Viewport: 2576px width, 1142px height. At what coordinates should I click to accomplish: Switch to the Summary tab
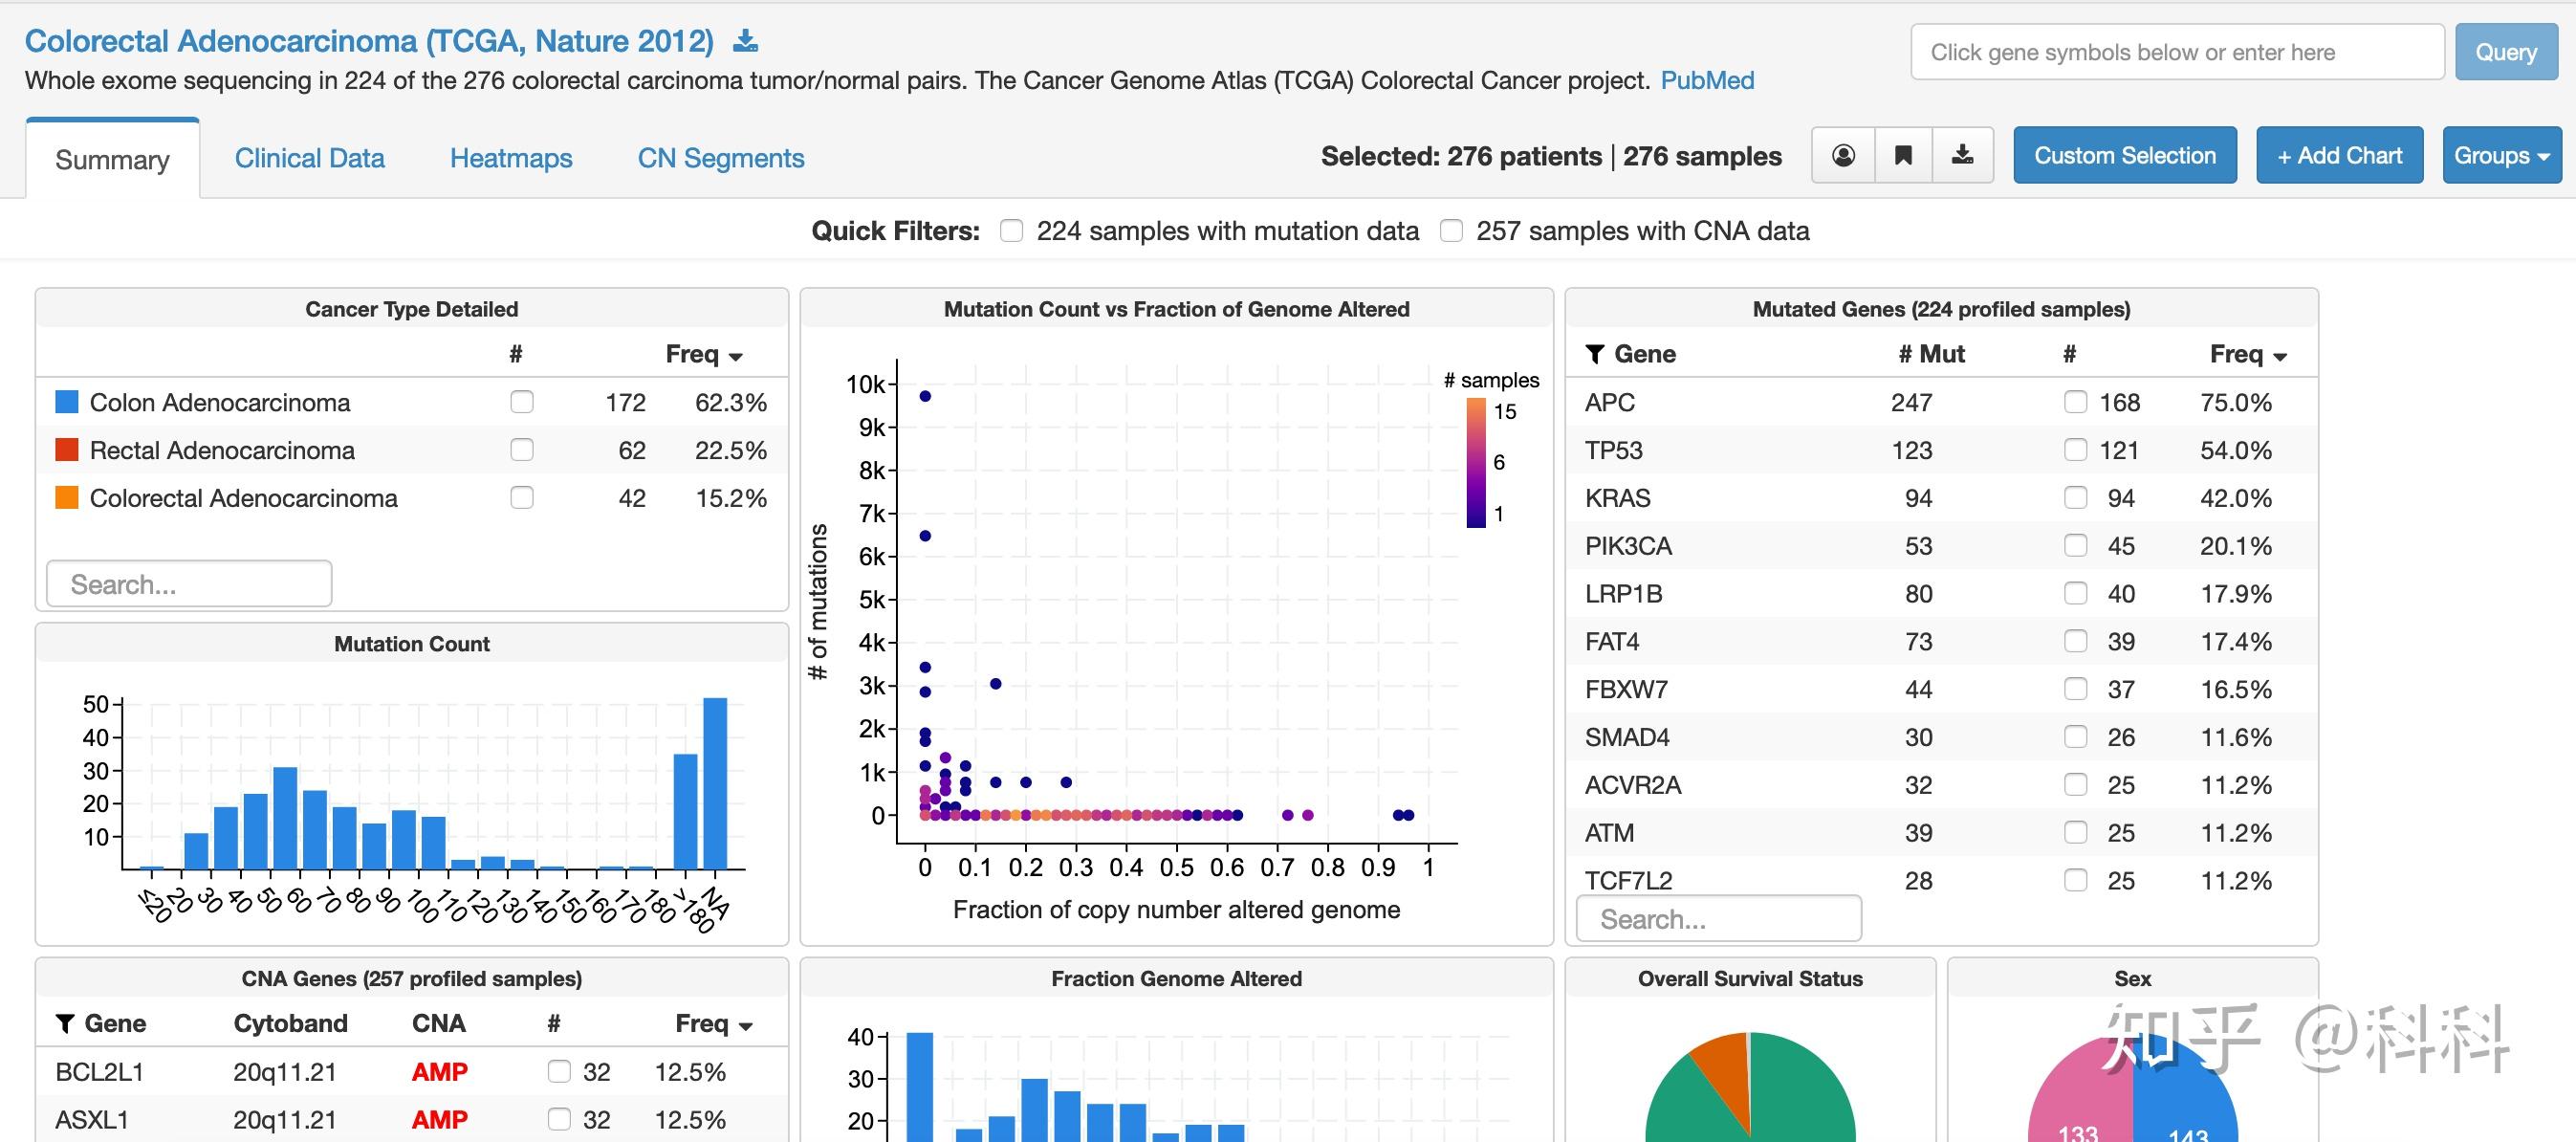click(113, 160)
